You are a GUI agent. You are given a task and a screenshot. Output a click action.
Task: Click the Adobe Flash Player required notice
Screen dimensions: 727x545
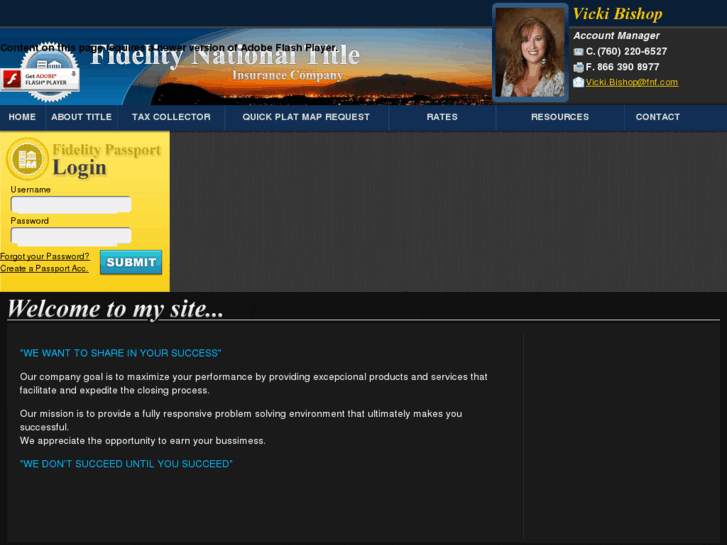pyautogui.click(x=169, y=48)
